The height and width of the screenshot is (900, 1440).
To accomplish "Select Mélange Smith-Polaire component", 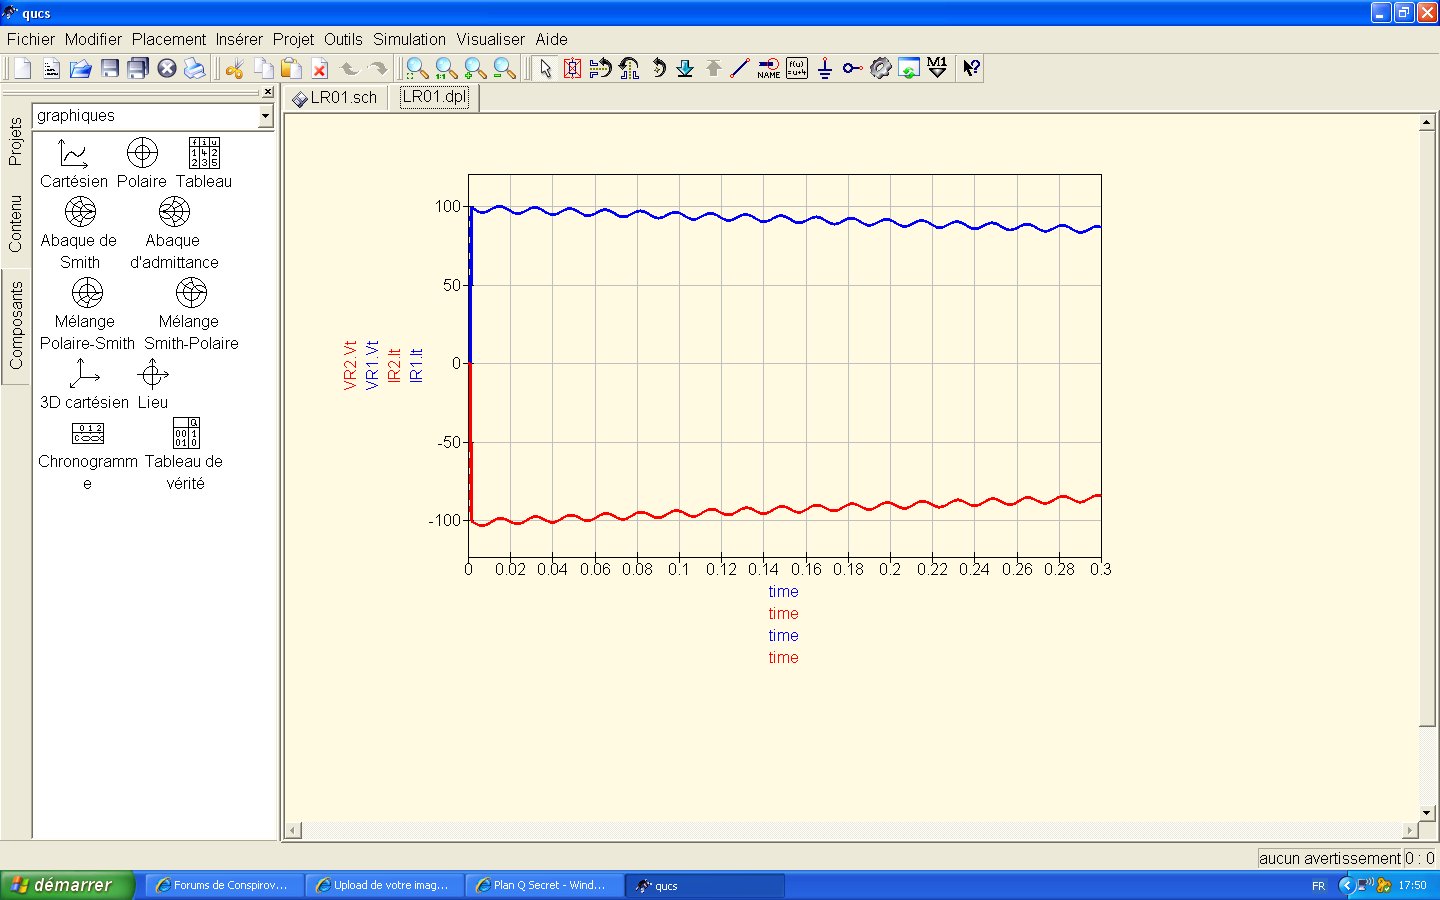I will pos(191,314).
